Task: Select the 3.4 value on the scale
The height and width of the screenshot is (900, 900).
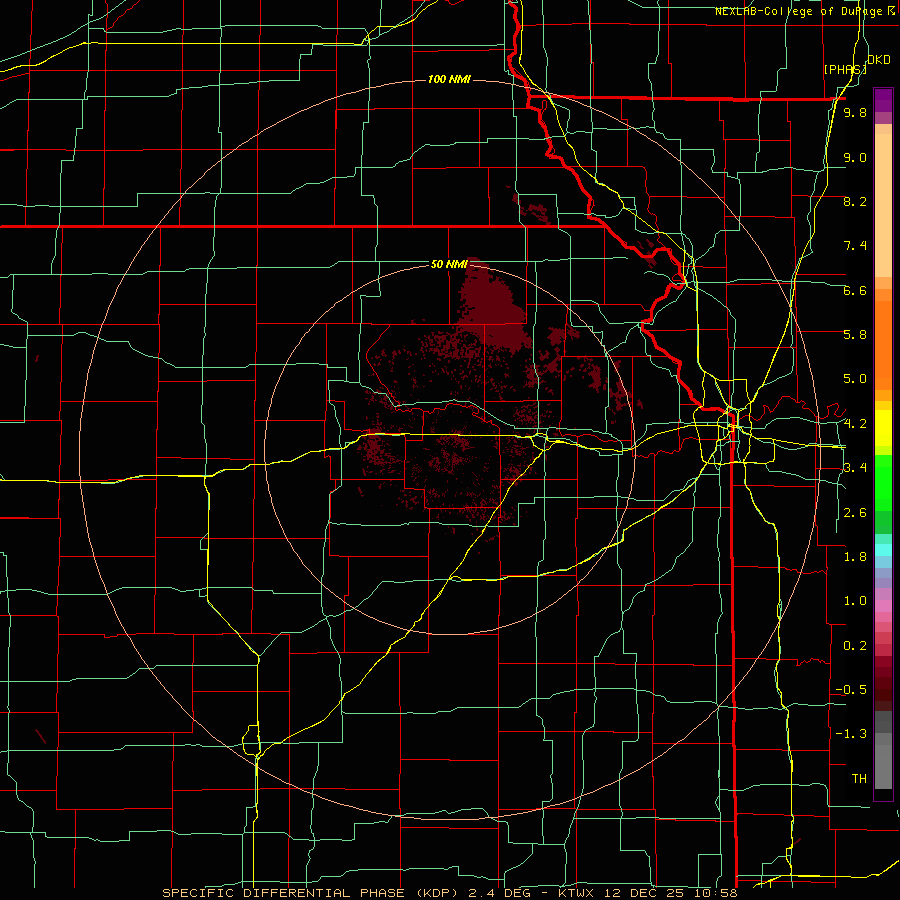Action: (855, 468)
